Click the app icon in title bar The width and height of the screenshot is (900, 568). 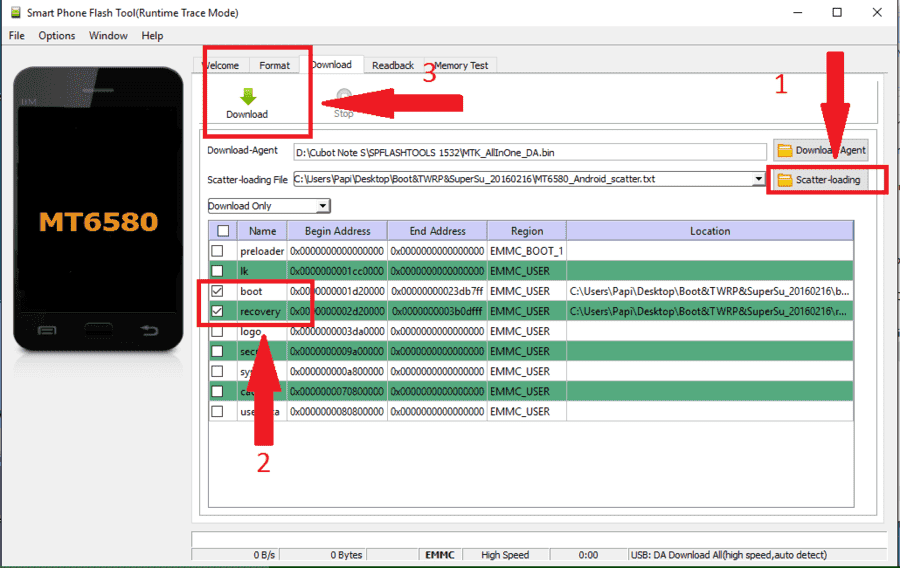pyautogui.click(x=16, y=13)
